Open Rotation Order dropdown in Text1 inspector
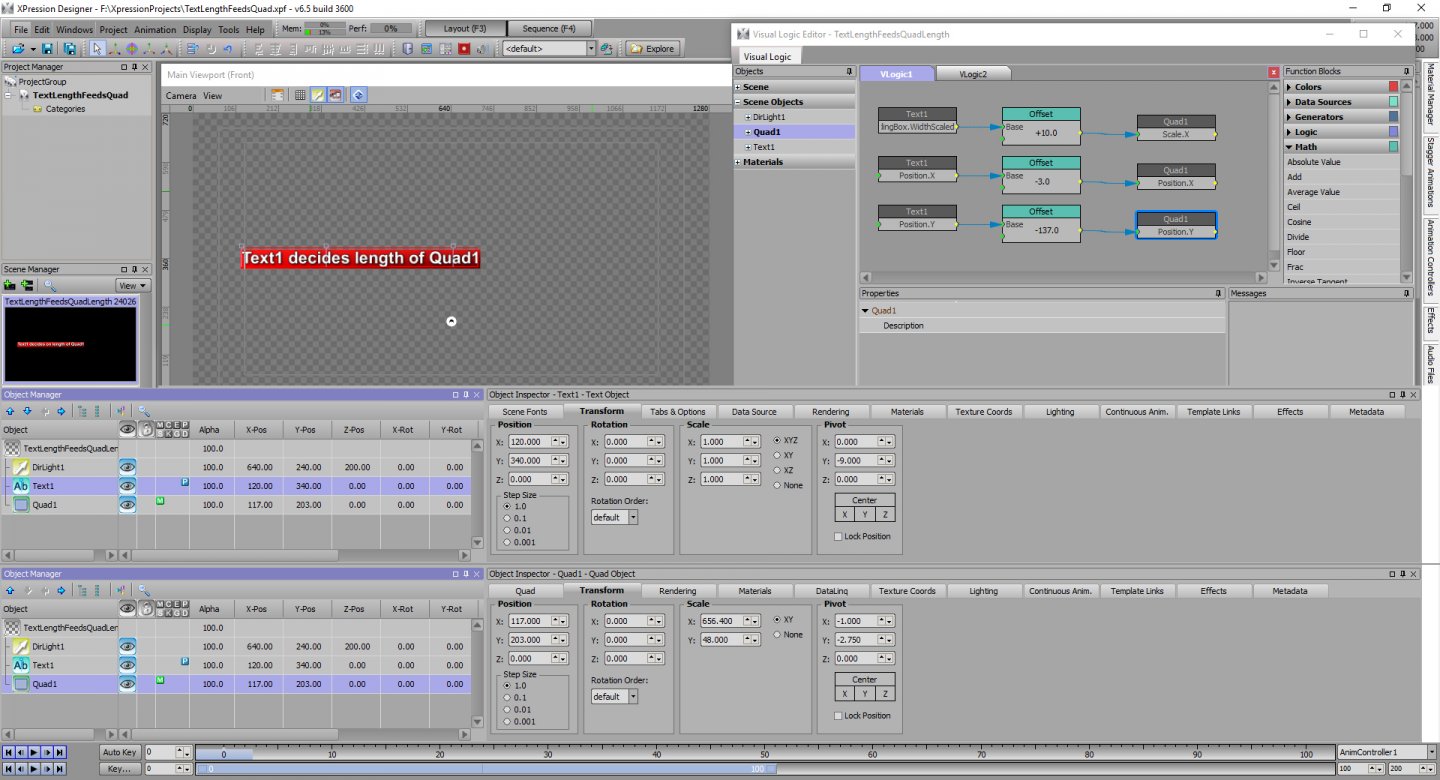1440x780 pixels. coord(633,517)
